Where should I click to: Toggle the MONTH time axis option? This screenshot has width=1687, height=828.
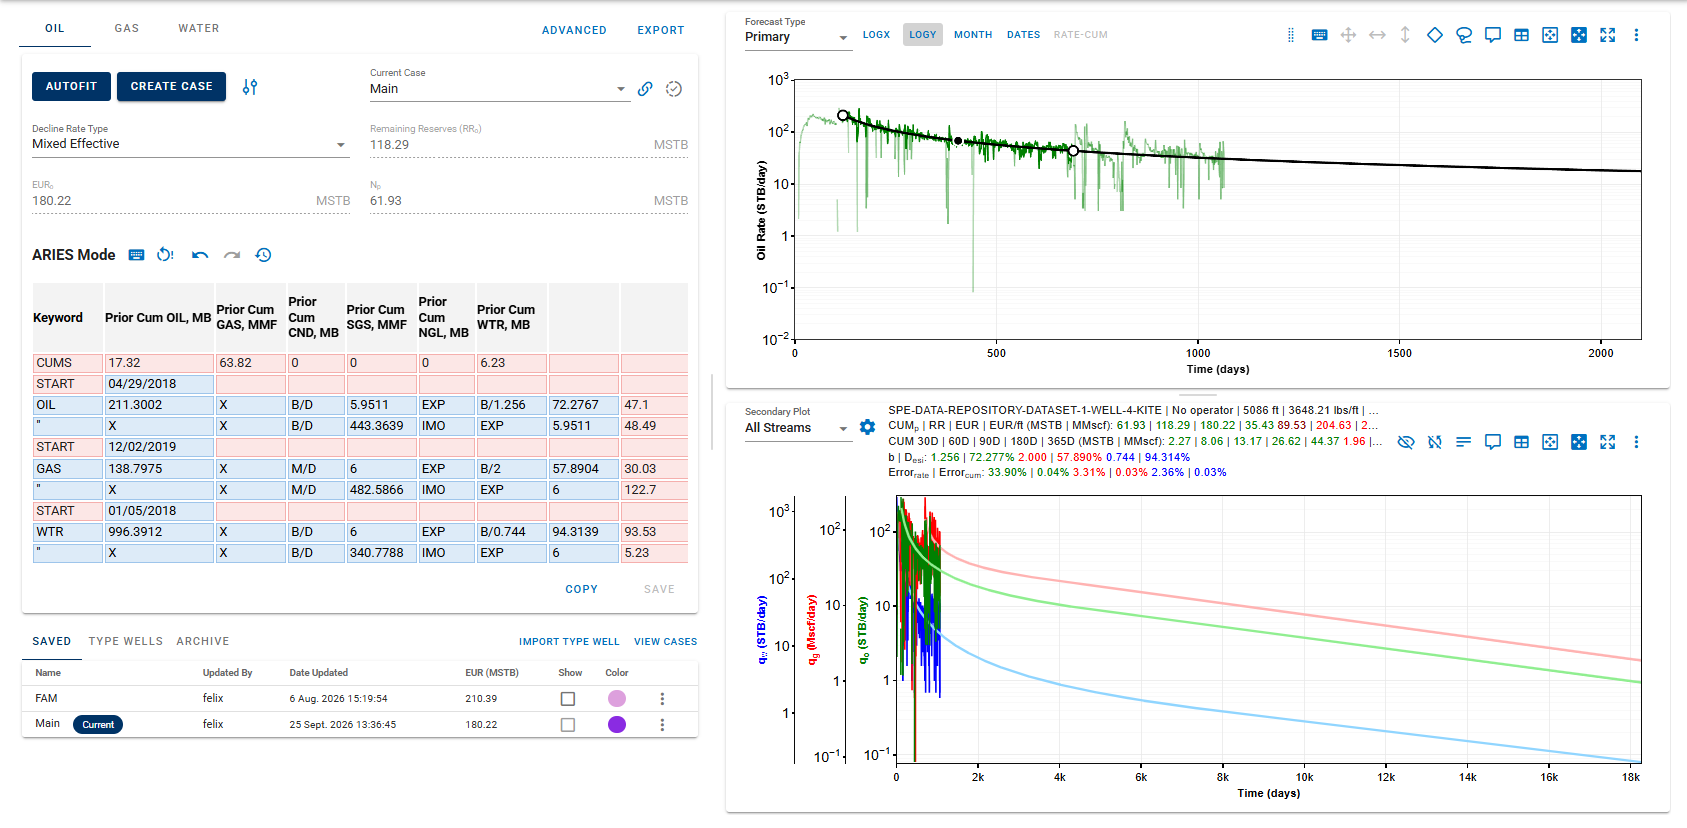(x=973, y=35)
